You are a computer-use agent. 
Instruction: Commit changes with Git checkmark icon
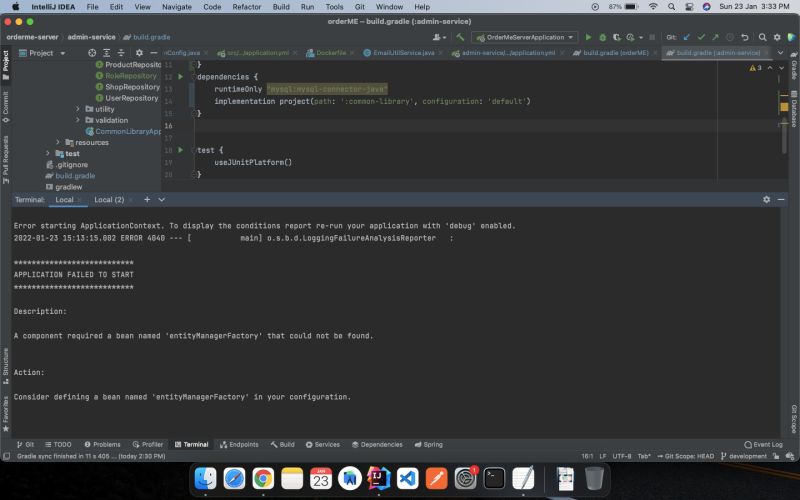click(701, 37)
